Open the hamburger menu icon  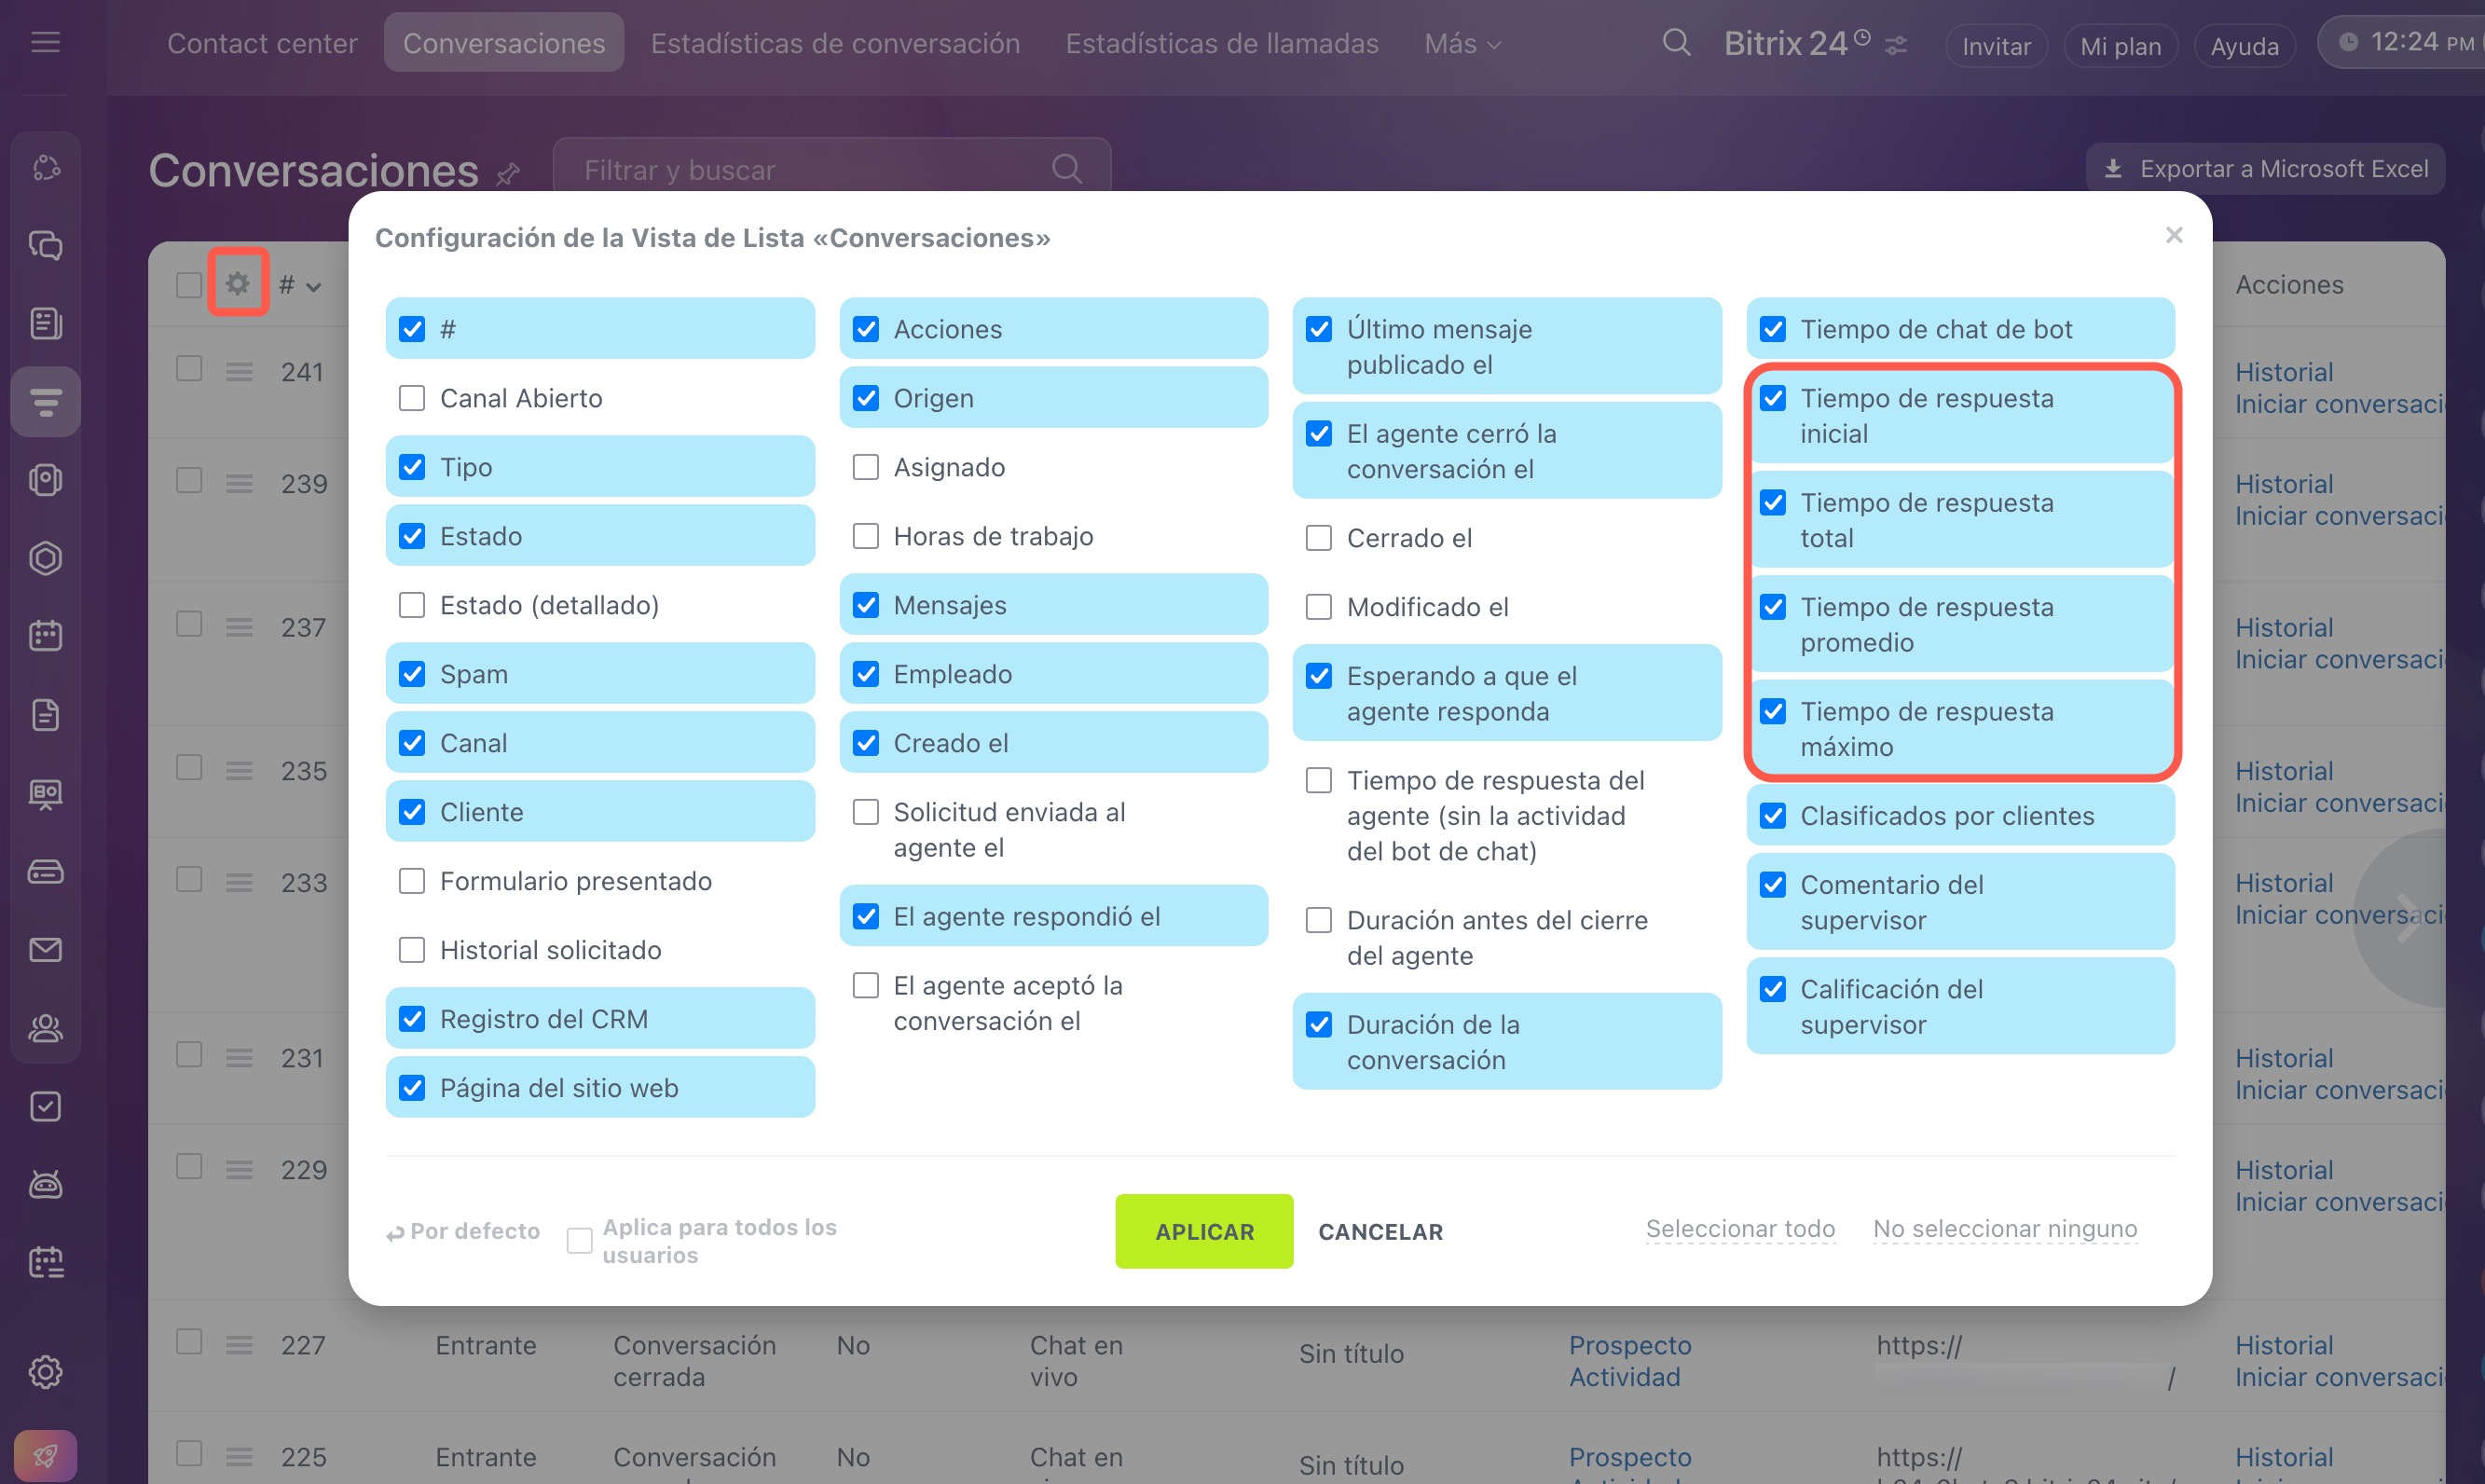coord(45,43)
